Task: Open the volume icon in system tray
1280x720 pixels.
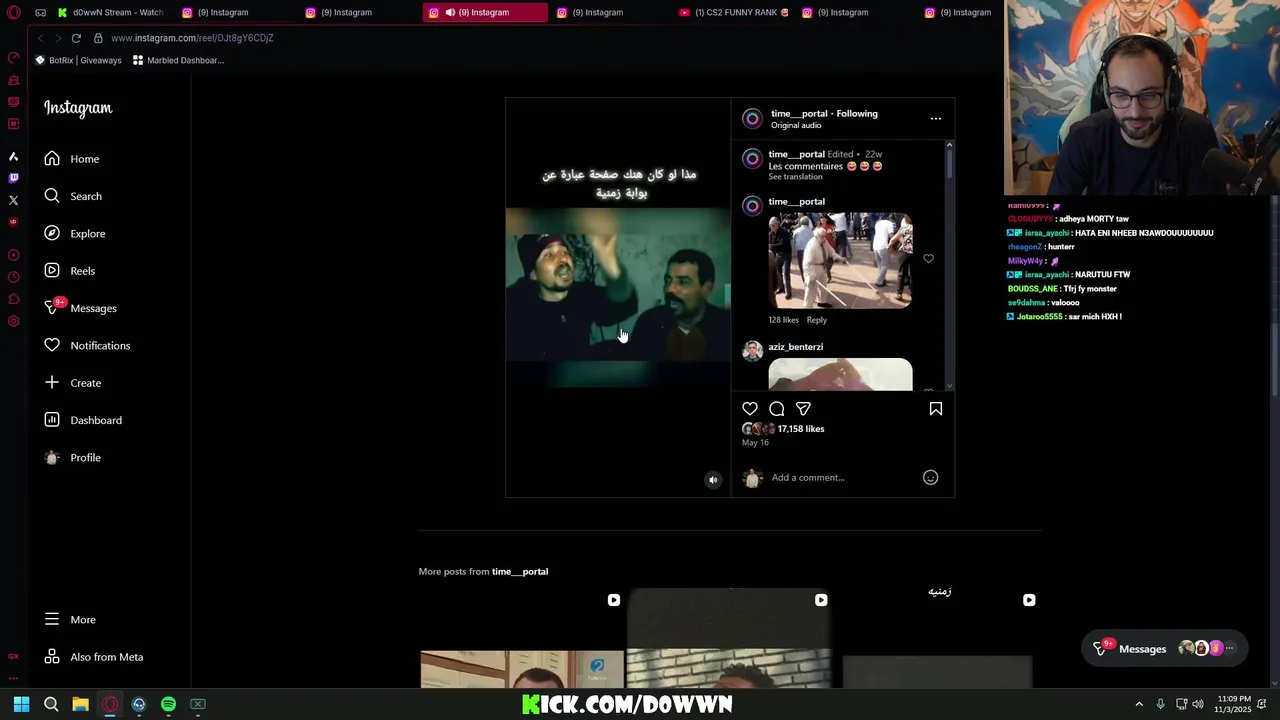Action: 1198,704
